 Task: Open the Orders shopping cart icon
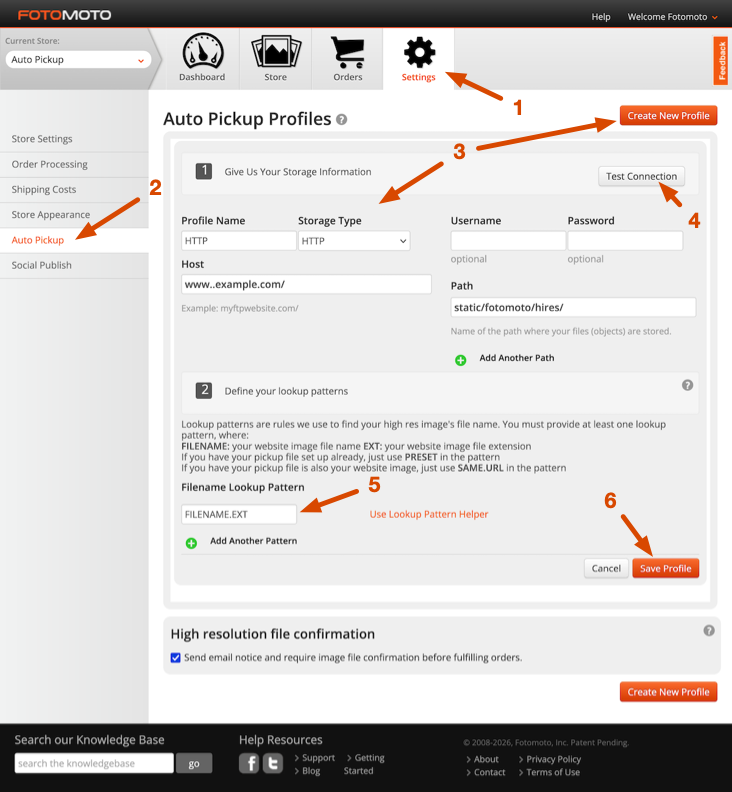[x=348, y=52]
